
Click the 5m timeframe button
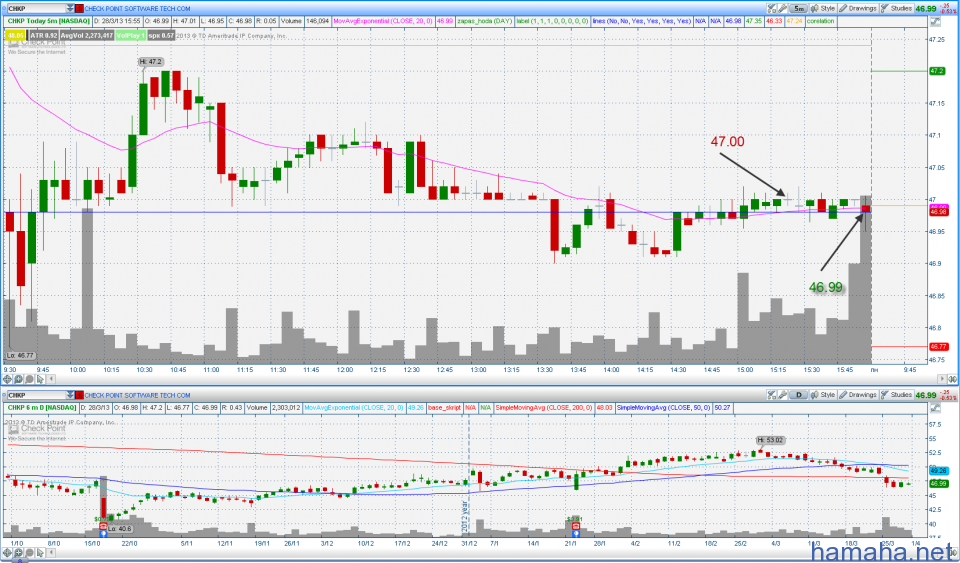pyautogui.click(x=801, y=7)
